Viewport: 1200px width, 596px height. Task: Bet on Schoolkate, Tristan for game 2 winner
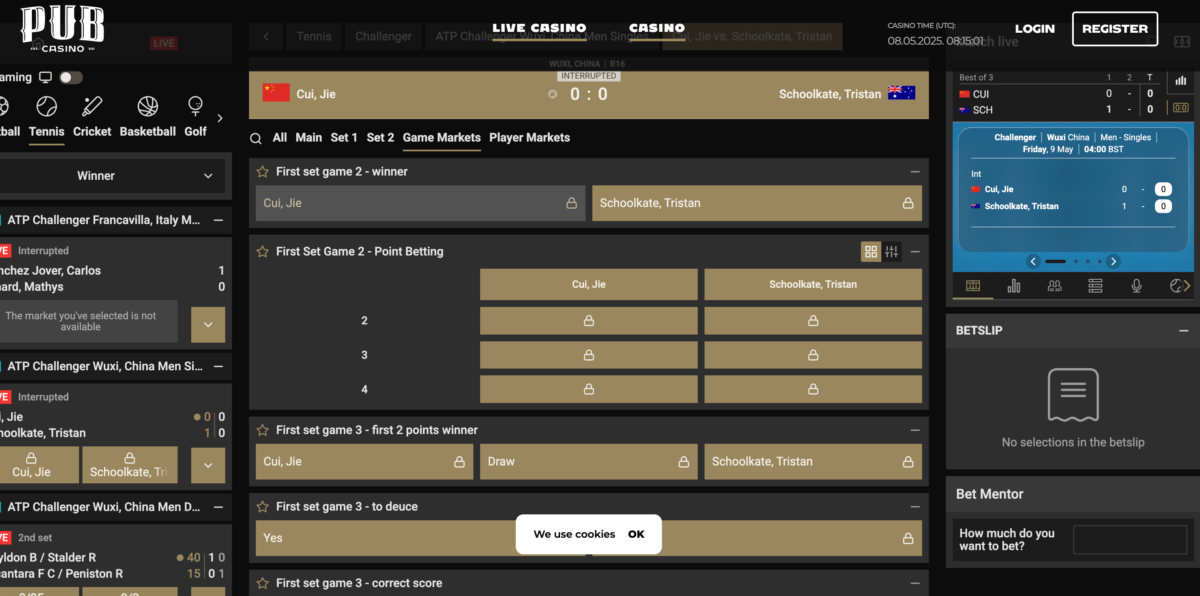coord(757,203)
